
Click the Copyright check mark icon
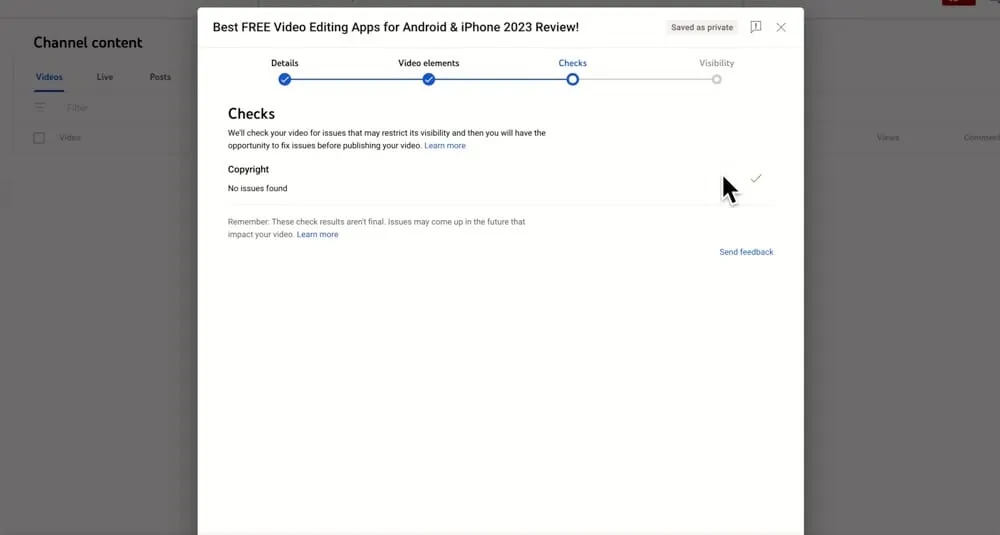(756, 178)
